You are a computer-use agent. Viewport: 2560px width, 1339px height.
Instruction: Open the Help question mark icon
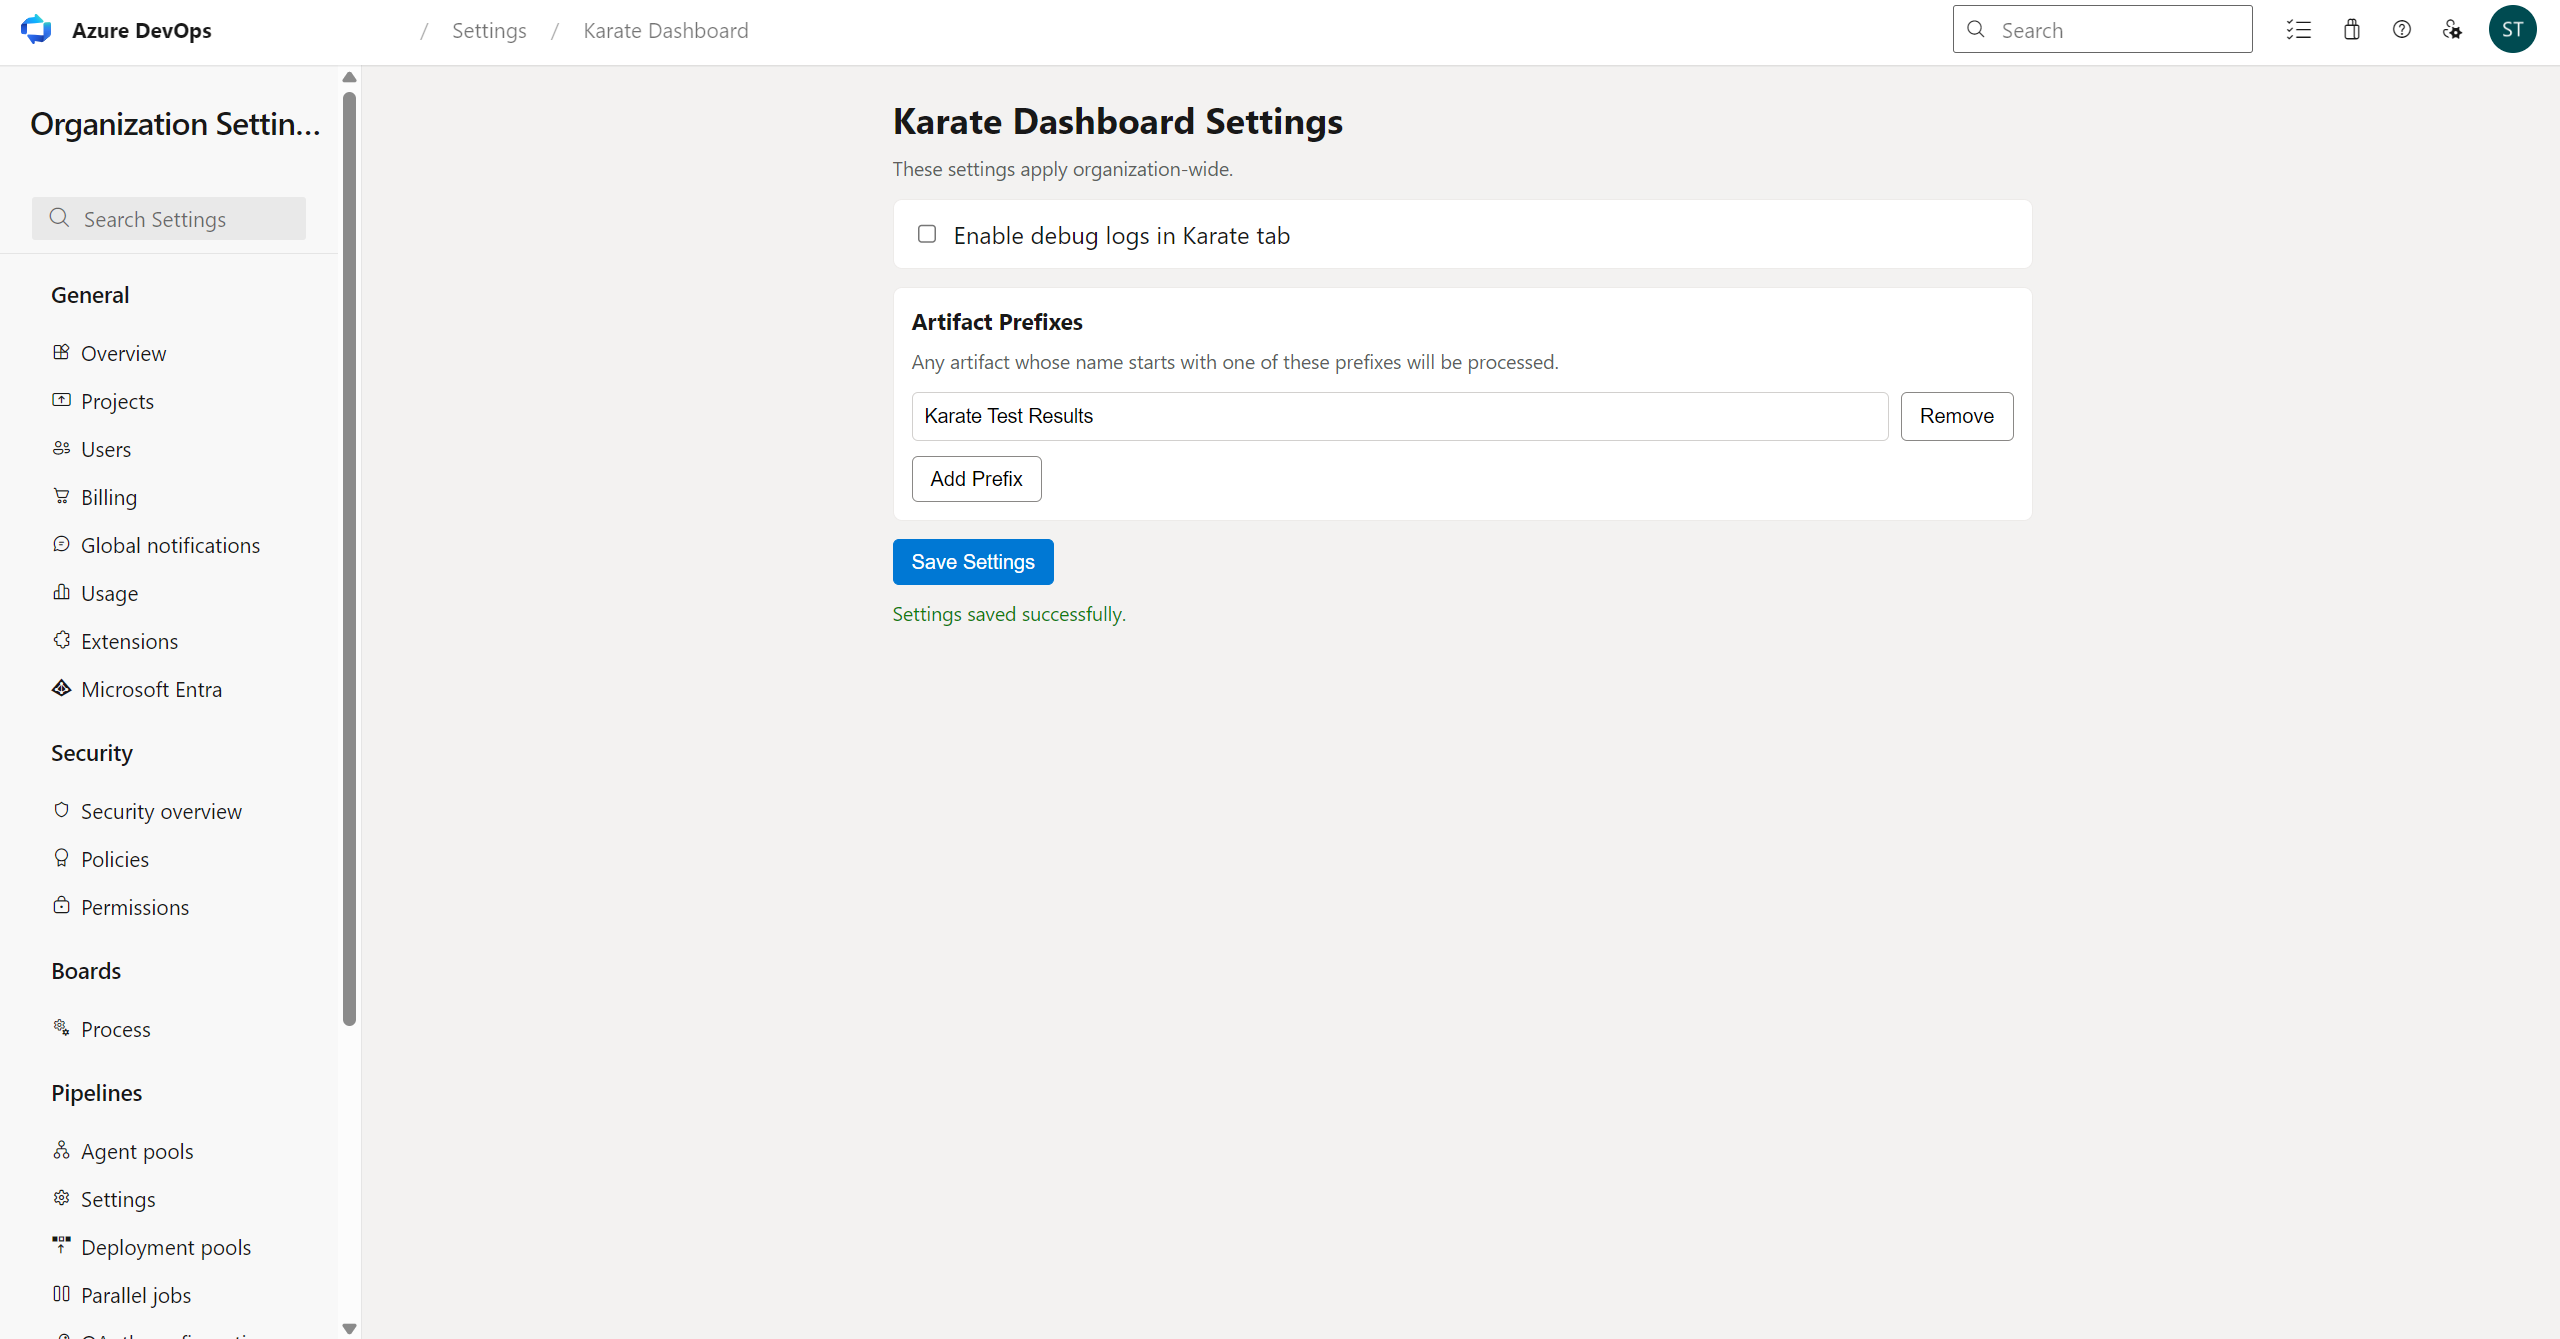coord(2402,30)
